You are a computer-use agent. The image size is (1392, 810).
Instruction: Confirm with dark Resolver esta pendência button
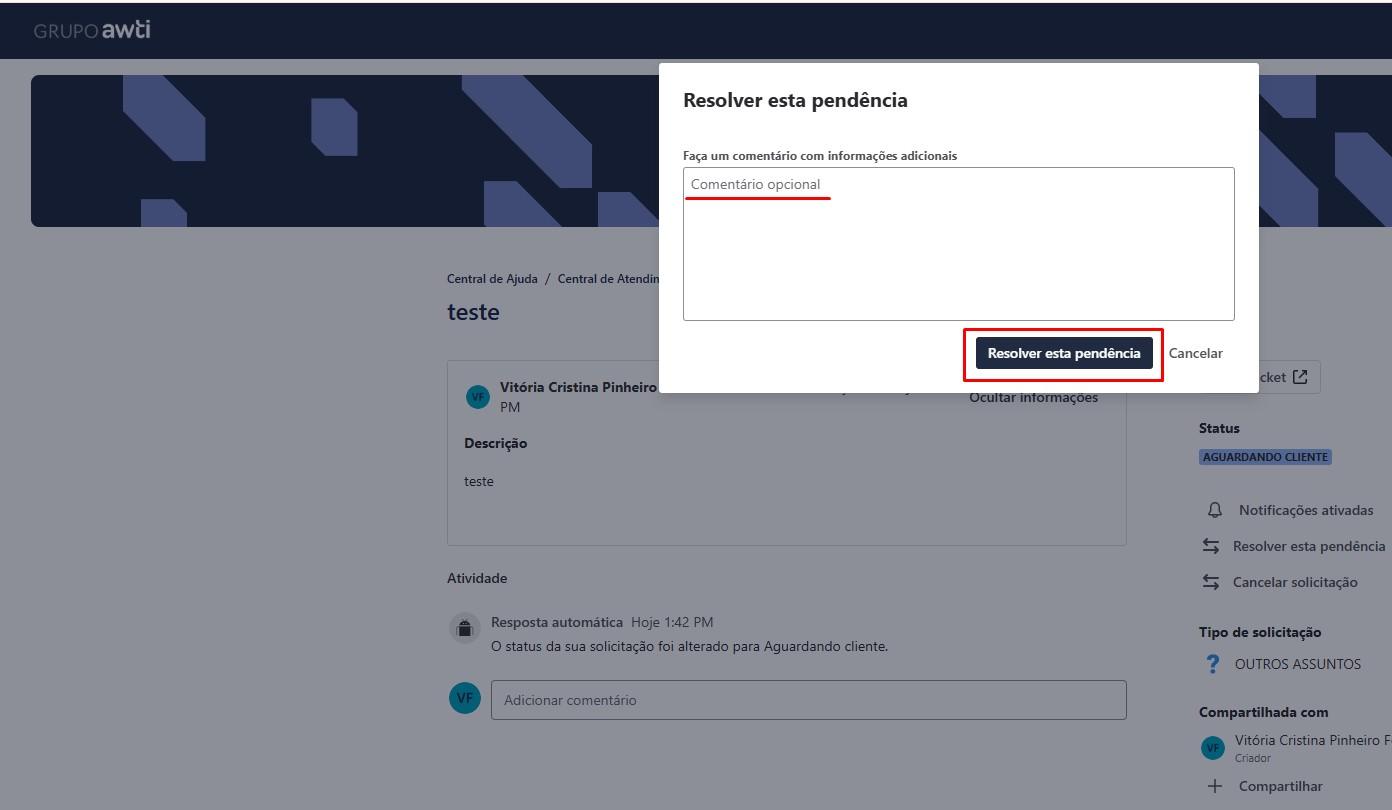1064,353
